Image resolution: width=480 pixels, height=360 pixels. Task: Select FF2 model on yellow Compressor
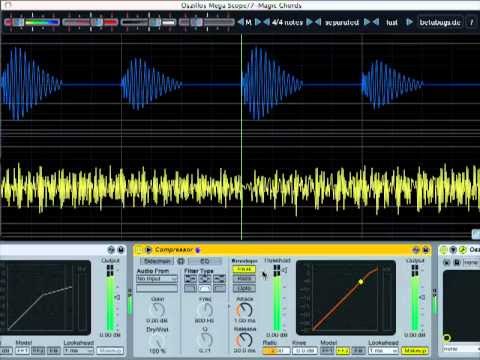342,351
